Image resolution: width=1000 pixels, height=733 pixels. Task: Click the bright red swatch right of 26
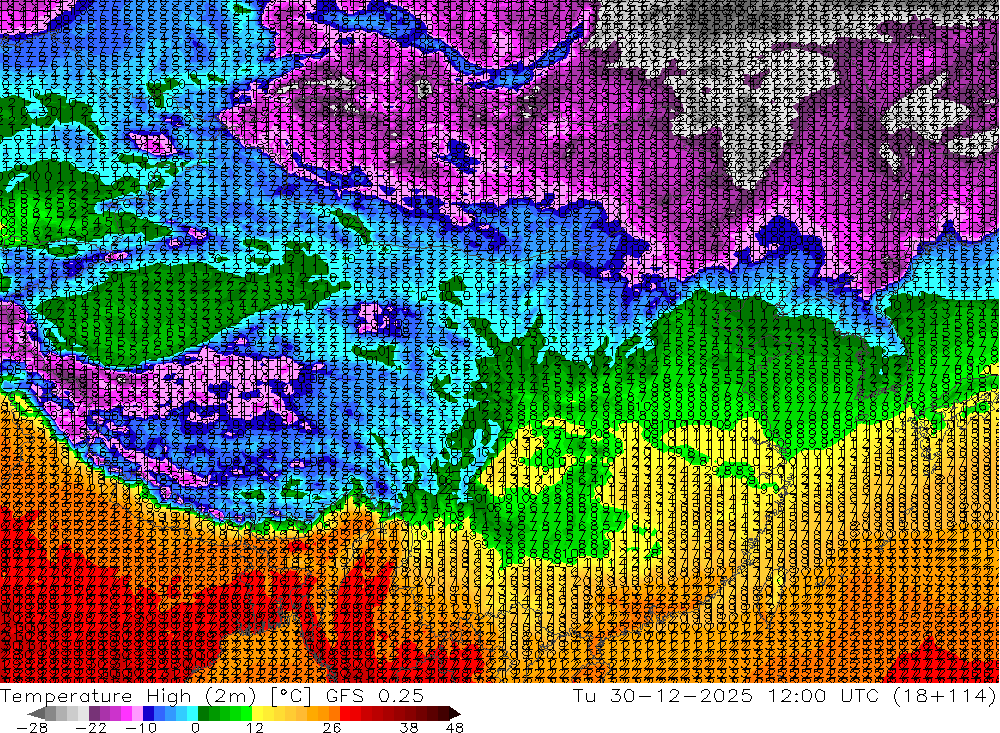[x=345, y=713]
